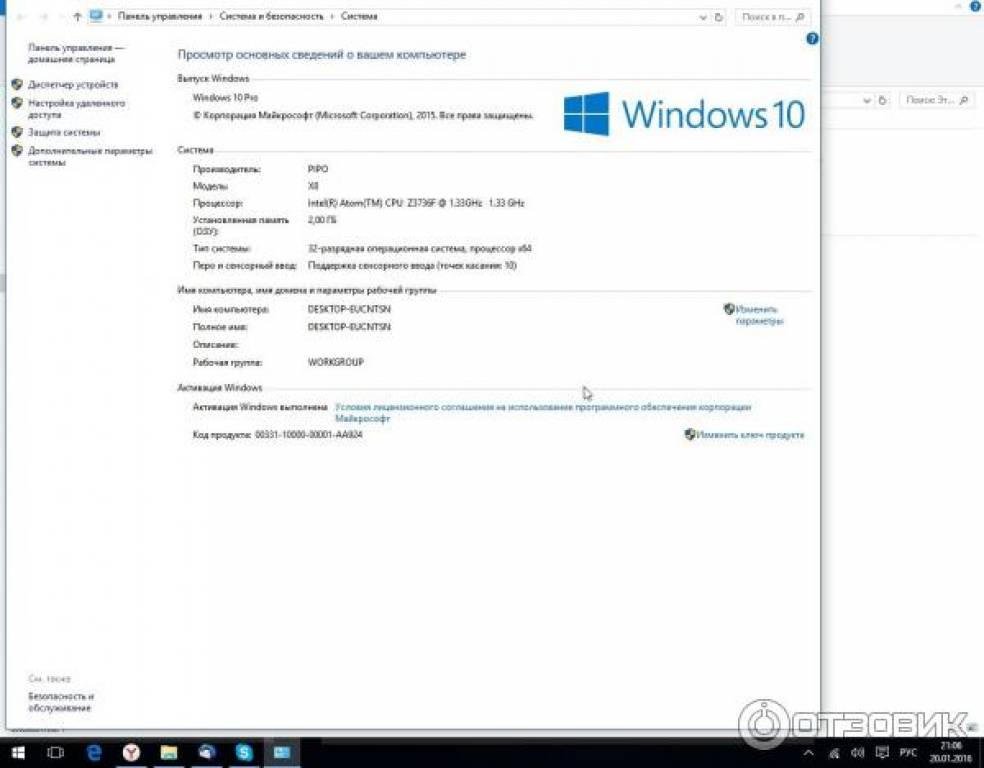Viewport: 984px width, 768px height.
Task: Open Microsoft license terms link
Action: [543, 412]
